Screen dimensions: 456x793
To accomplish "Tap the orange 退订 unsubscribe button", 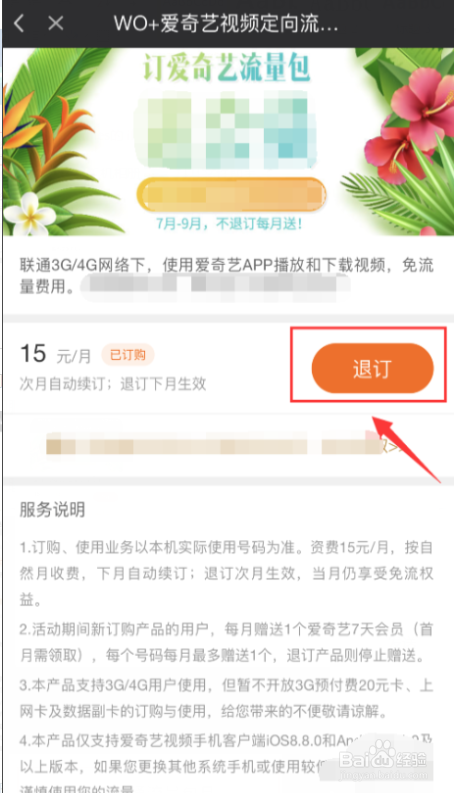I will (x=373, y=368).
